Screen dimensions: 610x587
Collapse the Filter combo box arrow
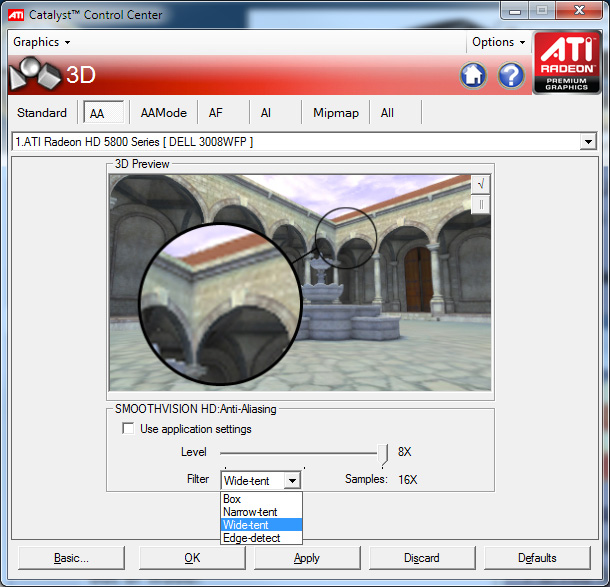tap(291, 481)
